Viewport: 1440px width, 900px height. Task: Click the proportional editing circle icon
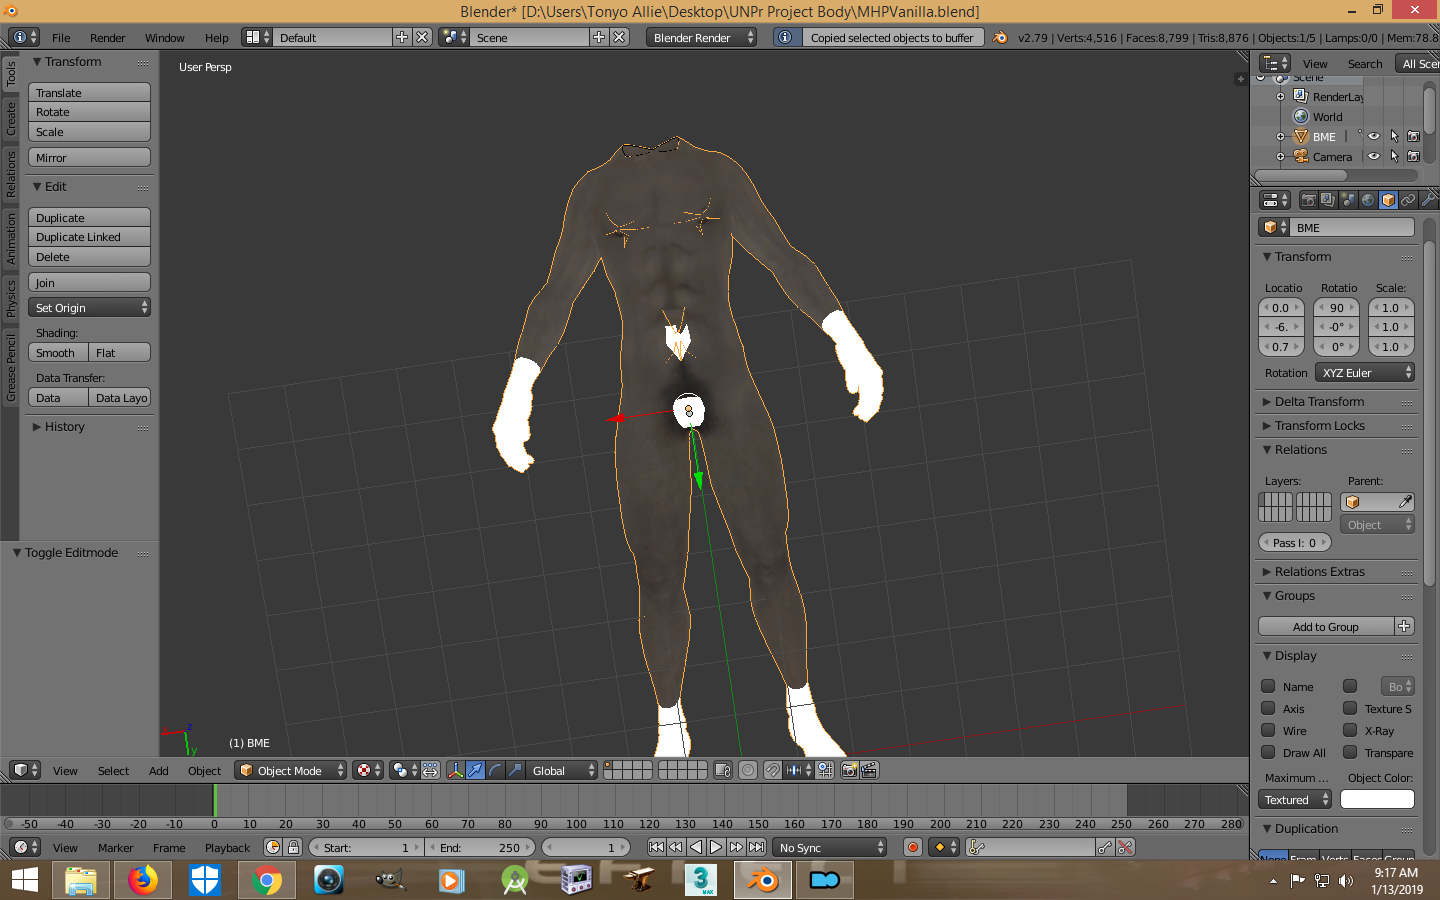[x=748, y=770]
